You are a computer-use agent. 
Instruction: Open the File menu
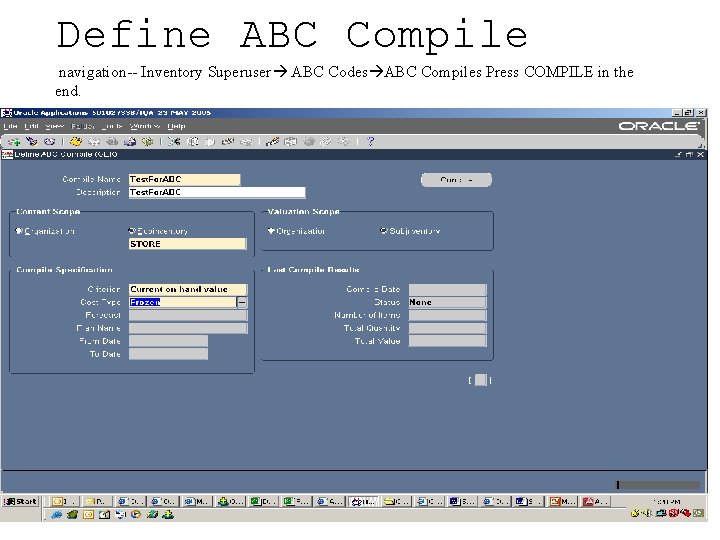tap(10, 126)
